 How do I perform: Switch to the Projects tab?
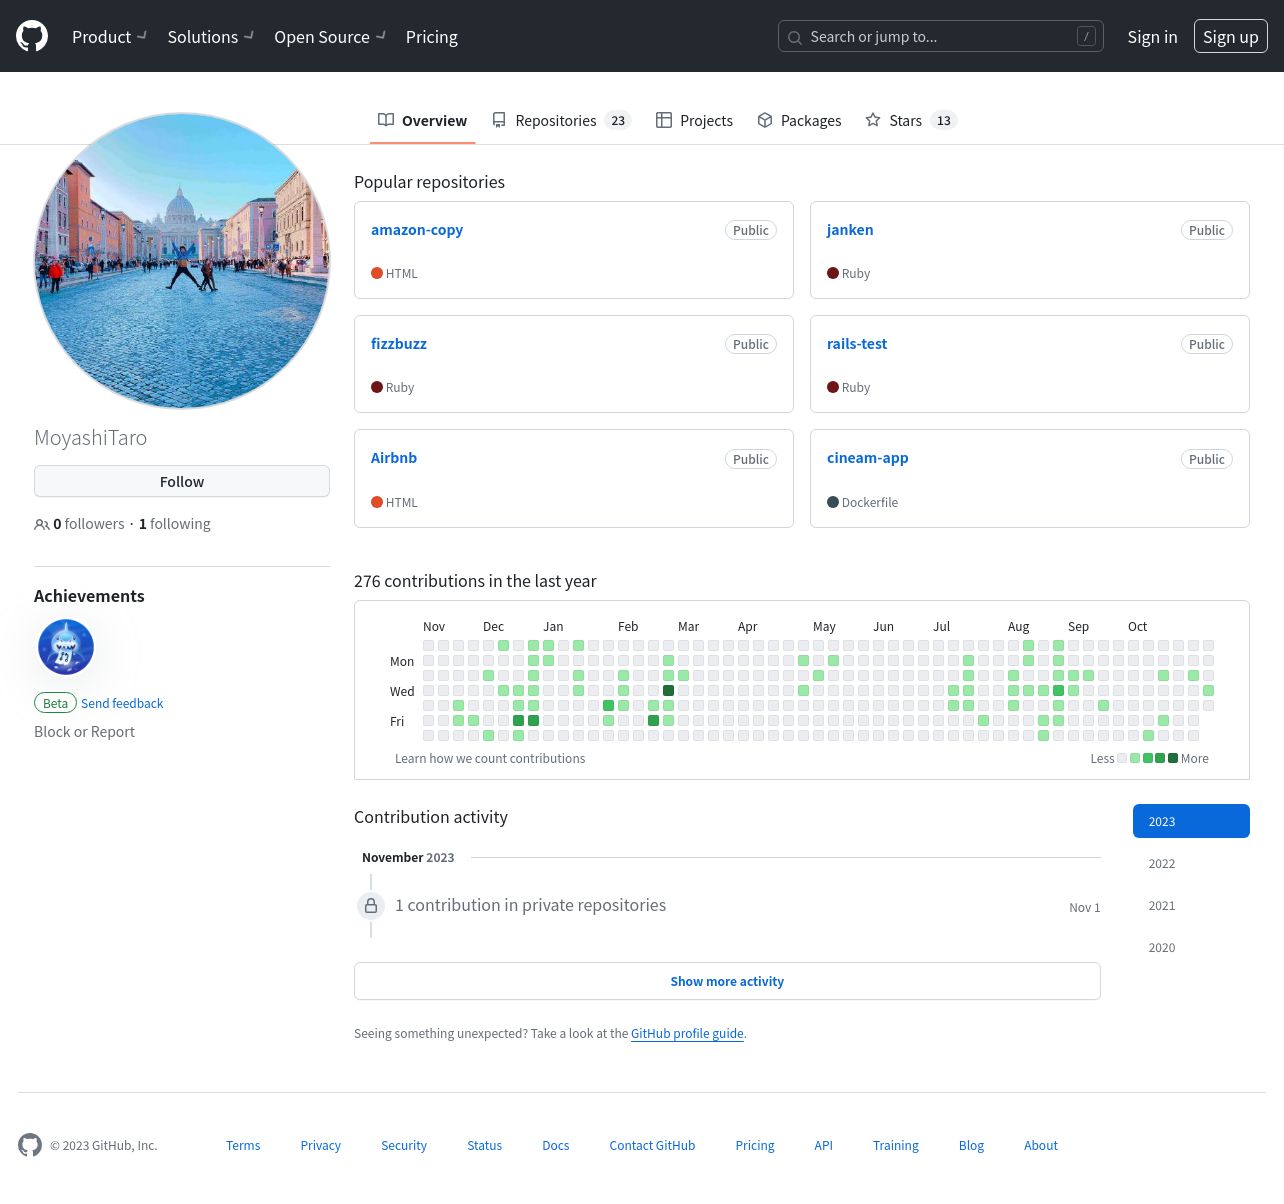694,120
